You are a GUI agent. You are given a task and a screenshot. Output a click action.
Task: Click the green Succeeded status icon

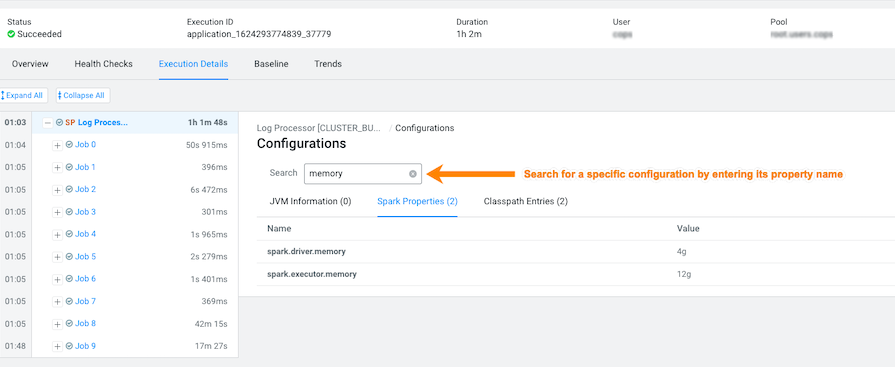(x=11, y=34)
